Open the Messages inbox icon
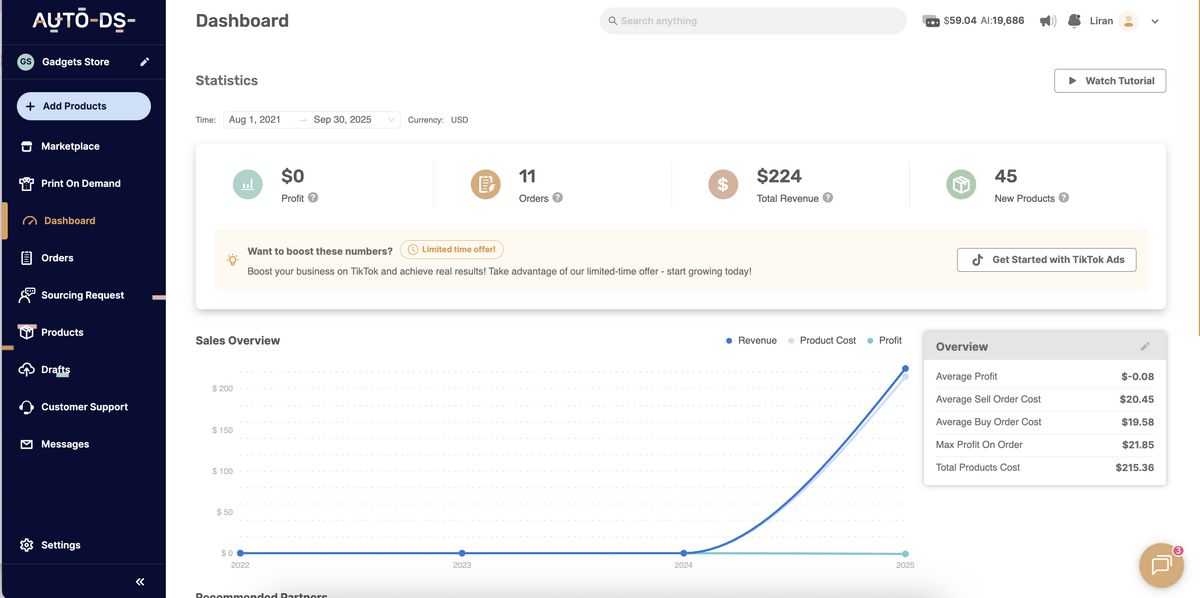This screenshot has height=598, width=1200. (x=28, y=444)
